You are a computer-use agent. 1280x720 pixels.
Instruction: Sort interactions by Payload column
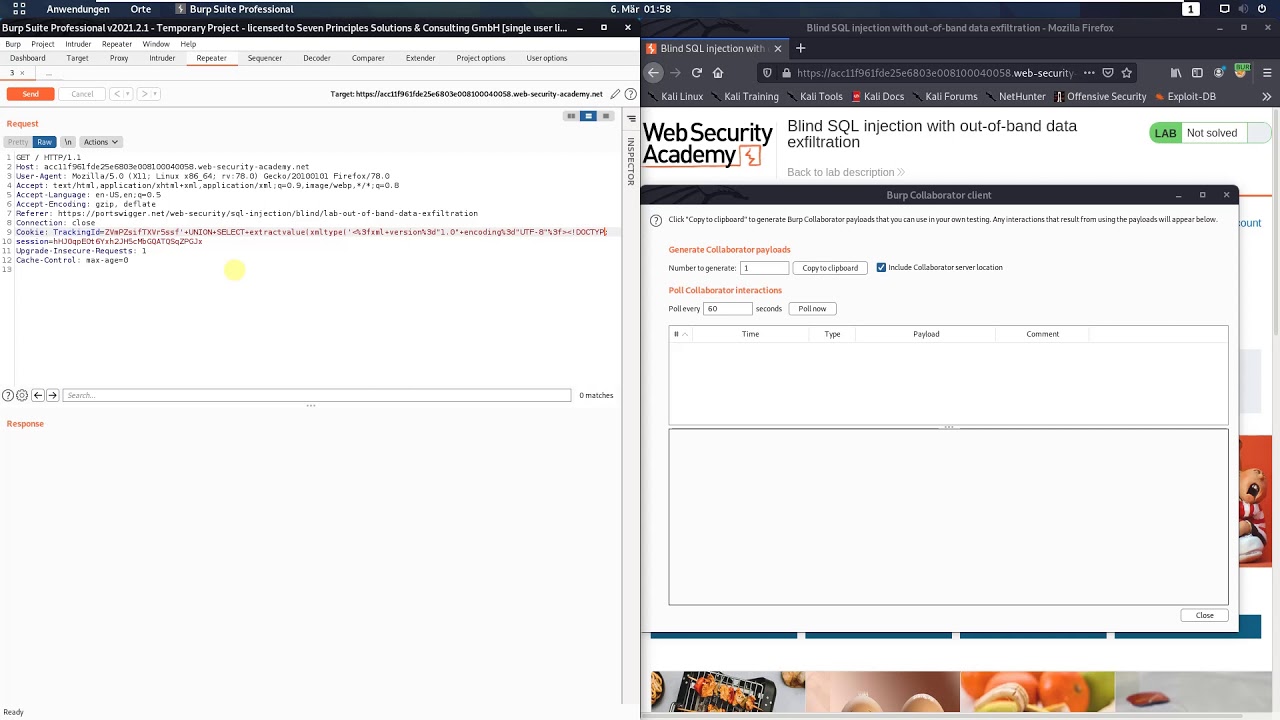tap(926, 334)
